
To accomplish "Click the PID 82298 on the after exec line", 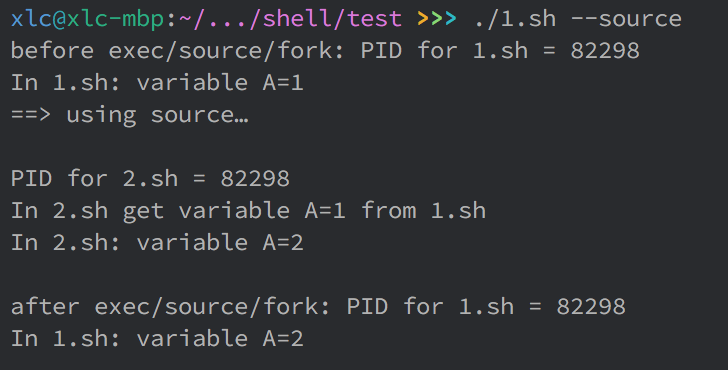I will 591,307.
